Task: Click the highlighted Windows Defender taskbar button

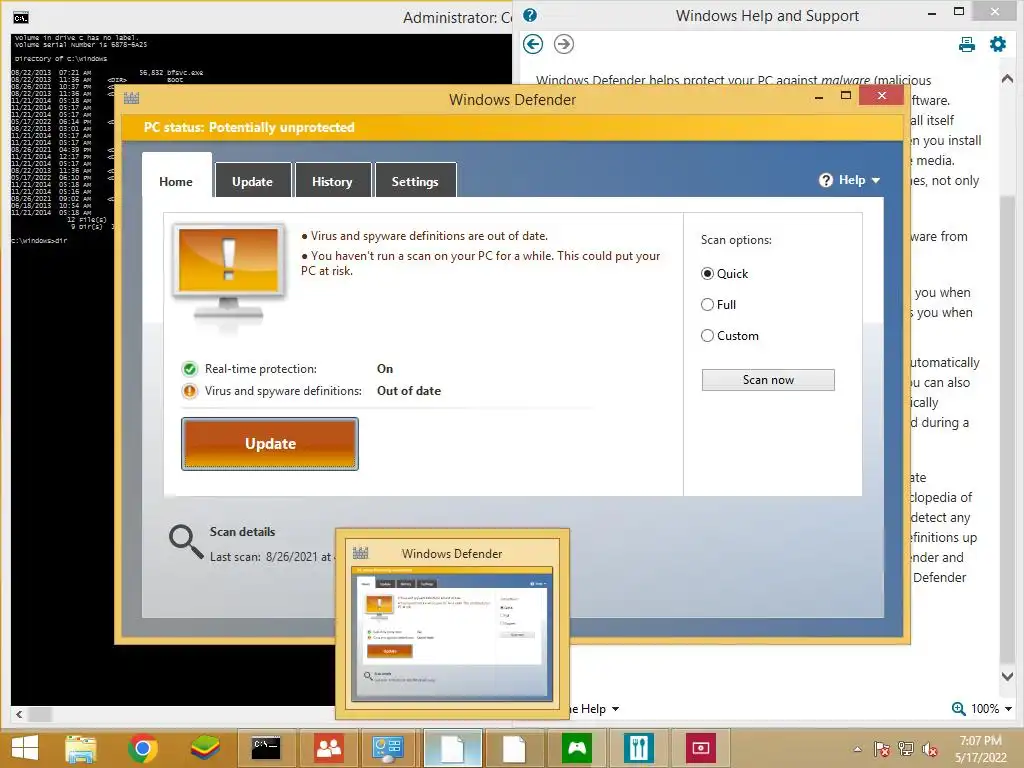Action: 453,748
